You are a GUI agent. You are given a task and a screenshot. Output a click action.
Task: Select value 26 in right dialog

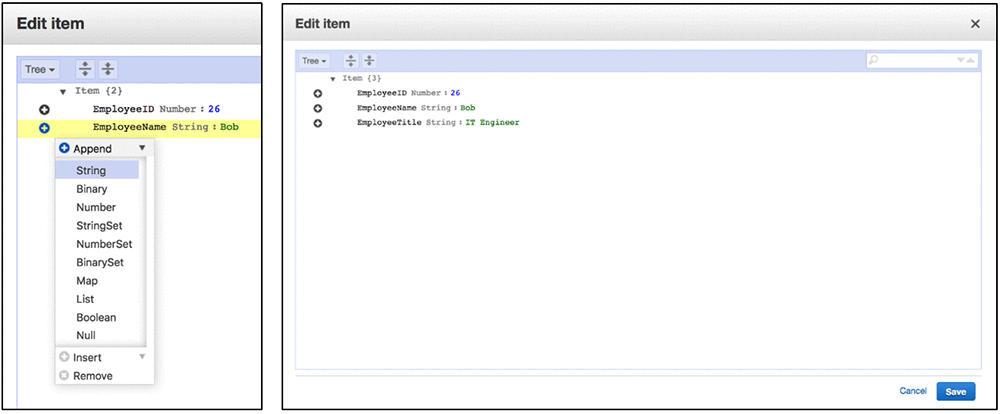455,93
